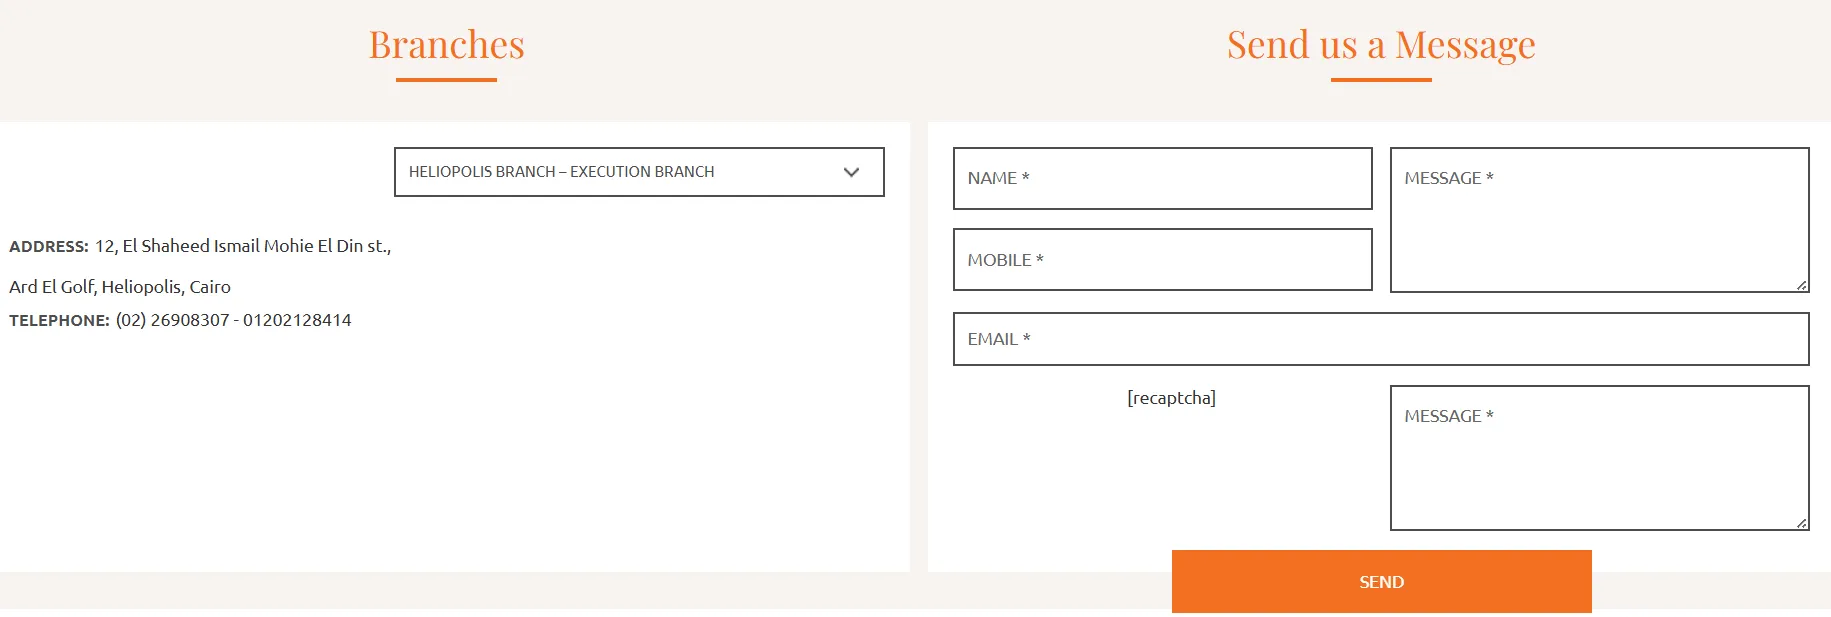Image resolution: width=1831 pixels, height=617 pixels.
Task: Click the Ard El Golf, Heliopolis, Cairo line
Action: click(x=120, y=287)
